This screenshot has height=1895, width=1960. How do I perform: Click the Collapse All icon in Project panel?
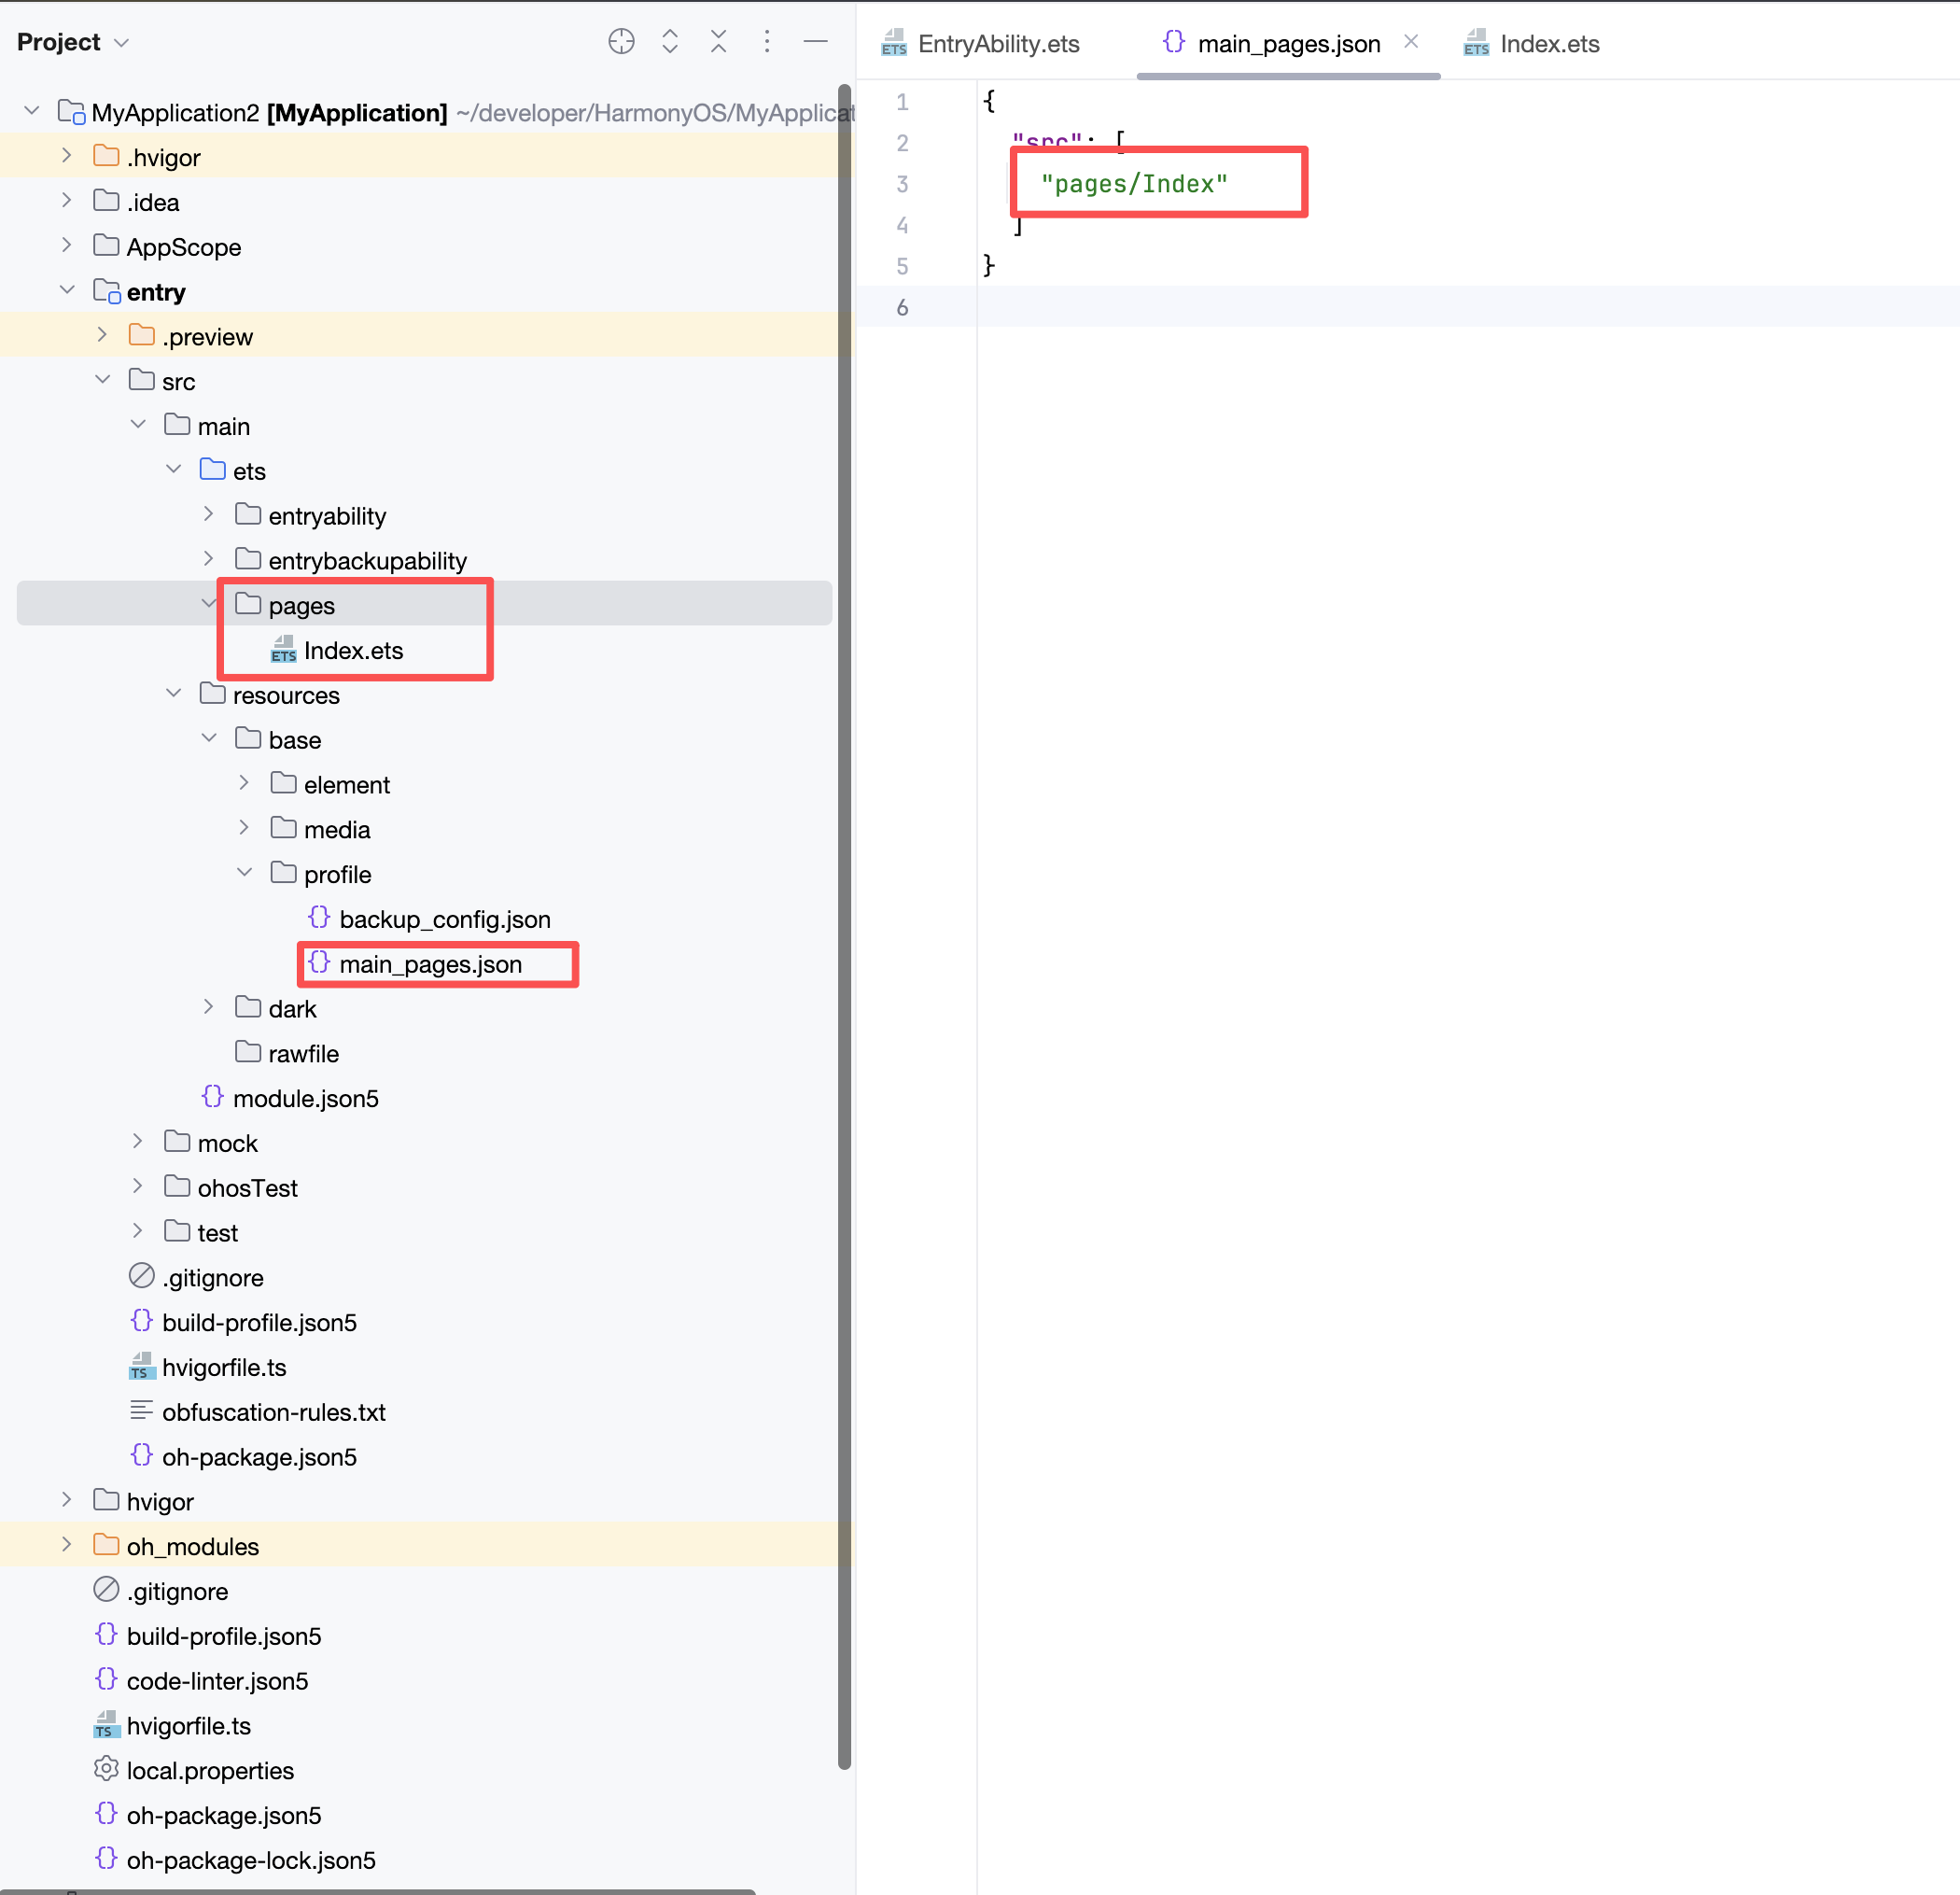point(718,41)
